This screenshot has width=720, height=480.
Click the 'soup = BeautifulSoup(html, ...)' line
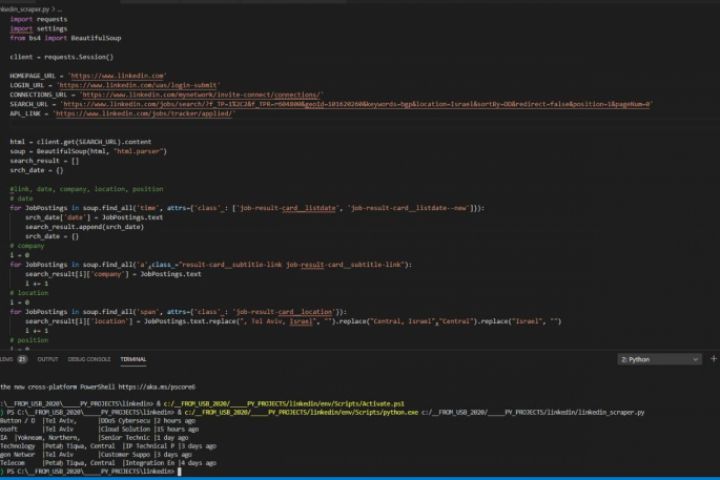coord(88,151)
